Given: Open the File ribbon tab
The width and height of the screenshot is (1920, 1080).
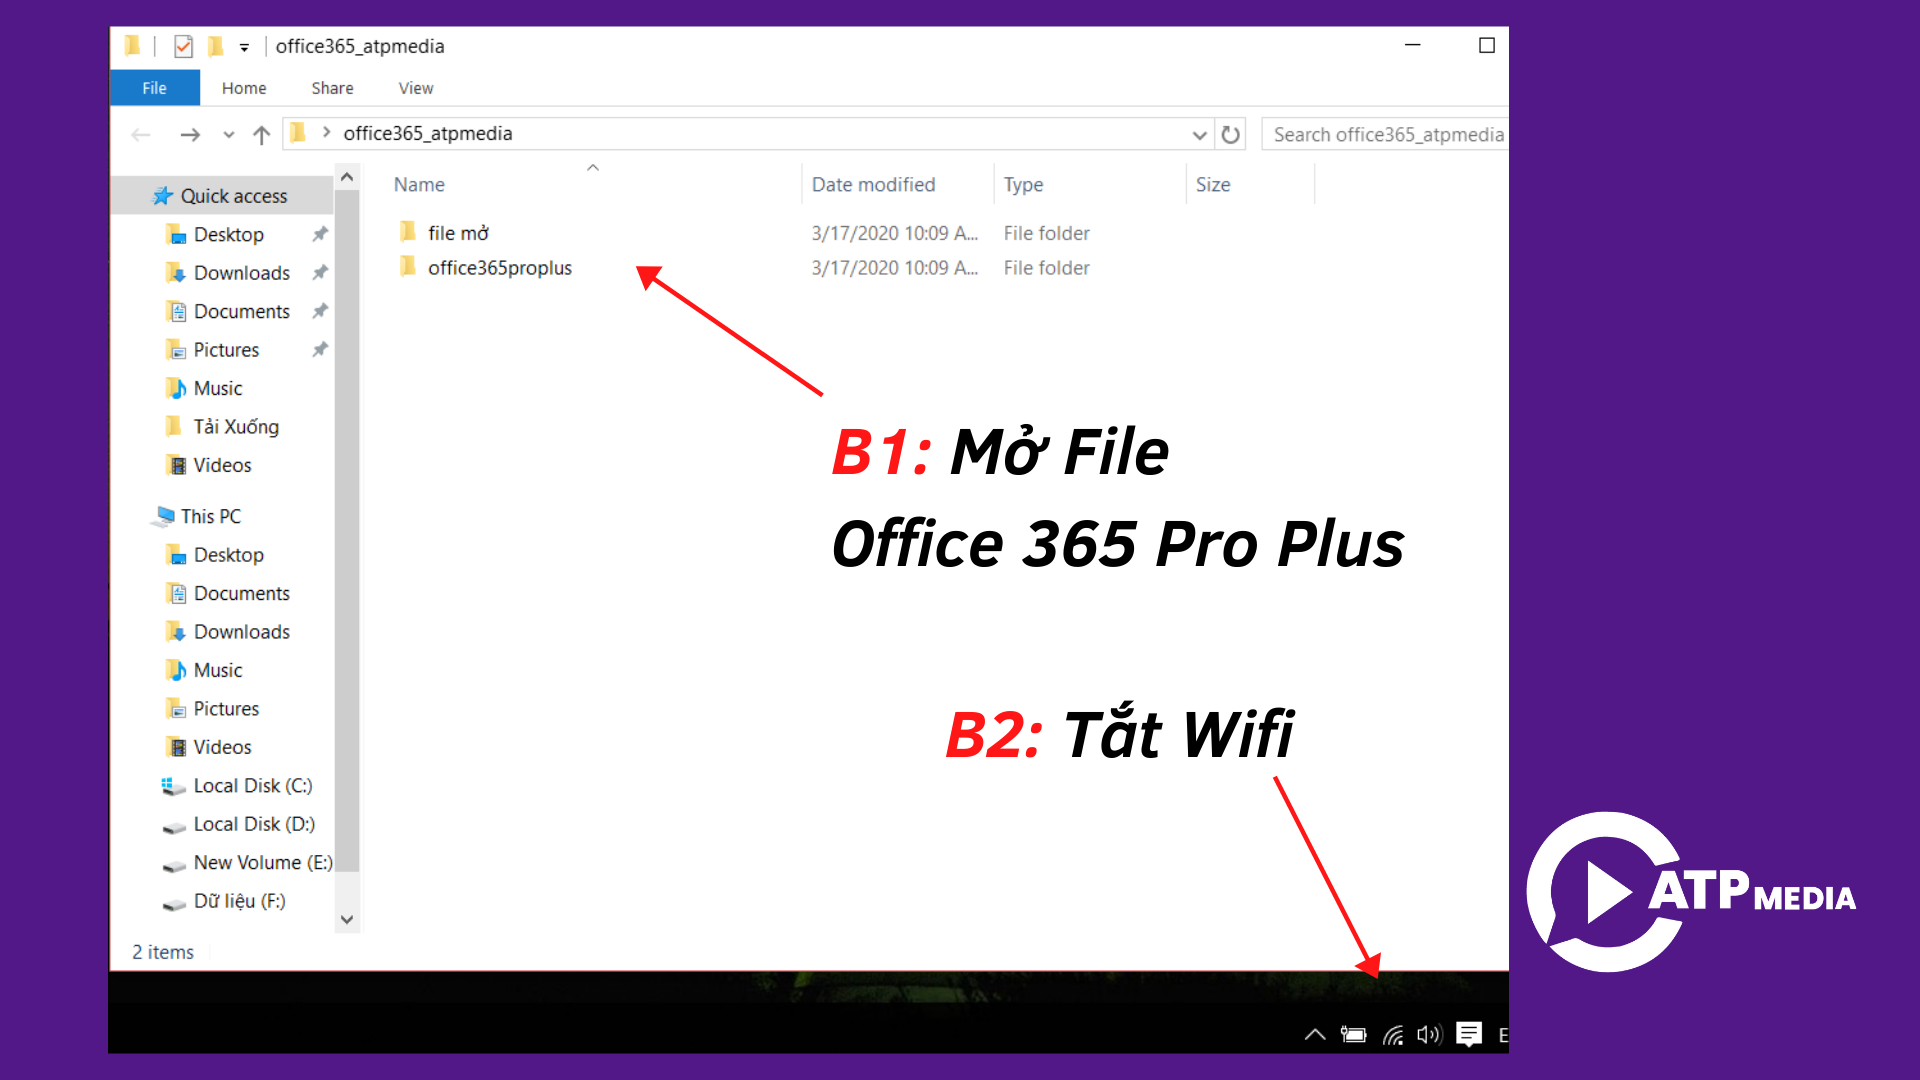Looking at the screenshot, I should (x=154, y=88).
